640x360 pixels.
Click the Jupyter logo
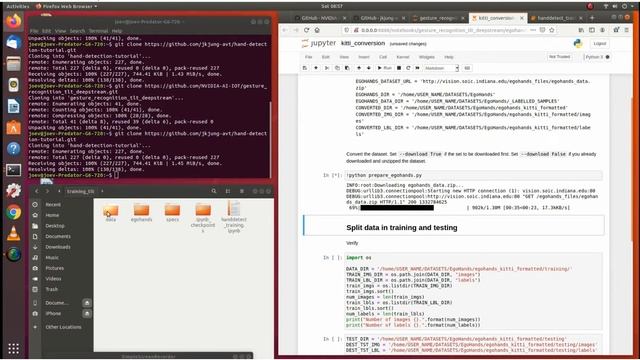[319, 43]
